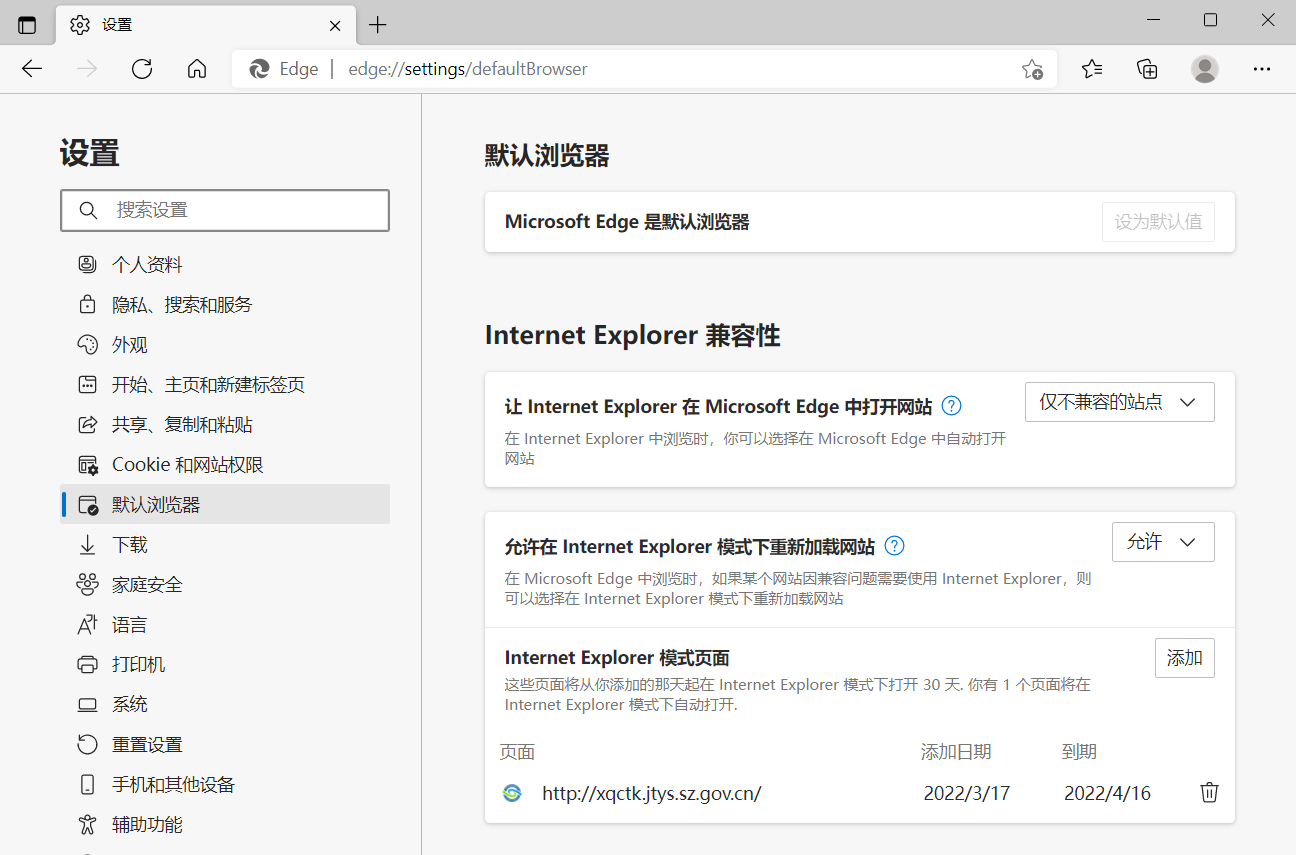Add this page to favorites star

(1031, 68)
